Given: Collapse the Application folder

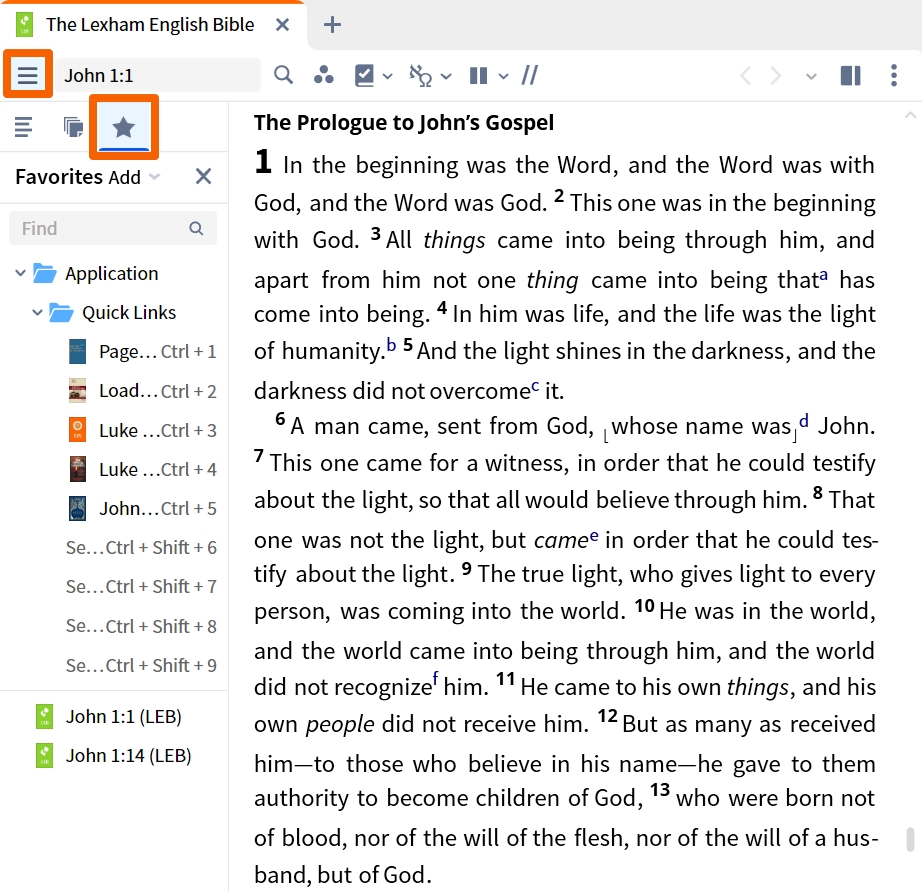Looking at the screenshot, I should (x=21, y=273).
